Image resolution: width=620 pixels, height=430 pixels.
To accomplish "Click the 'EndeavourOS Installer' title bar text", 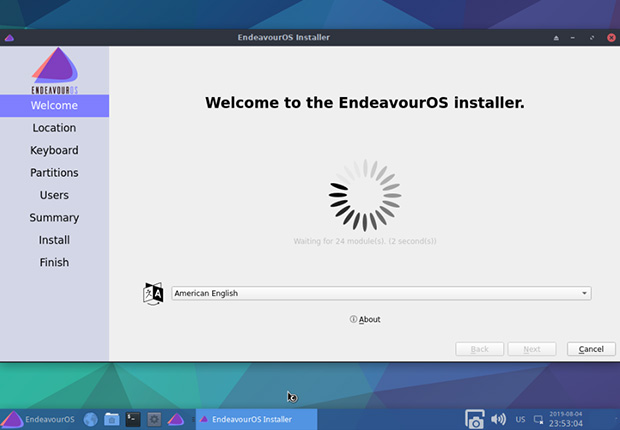I will (284, 38).
